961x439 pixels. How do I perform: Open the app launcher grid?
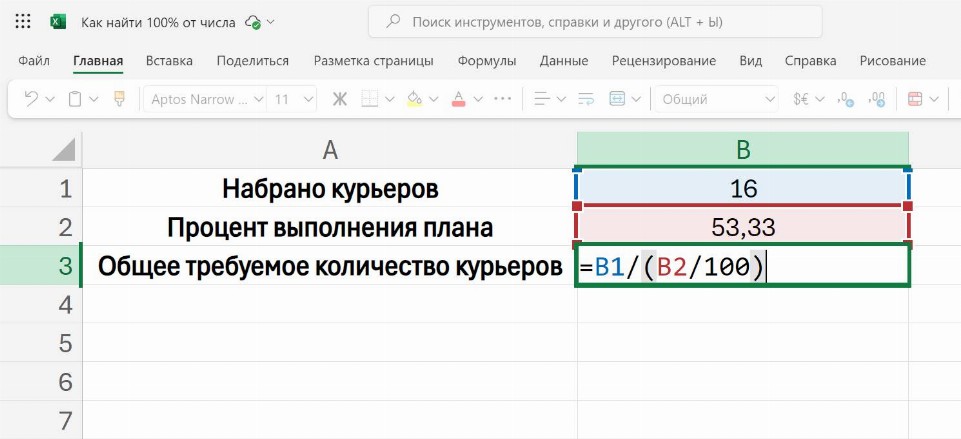[24, 21]
